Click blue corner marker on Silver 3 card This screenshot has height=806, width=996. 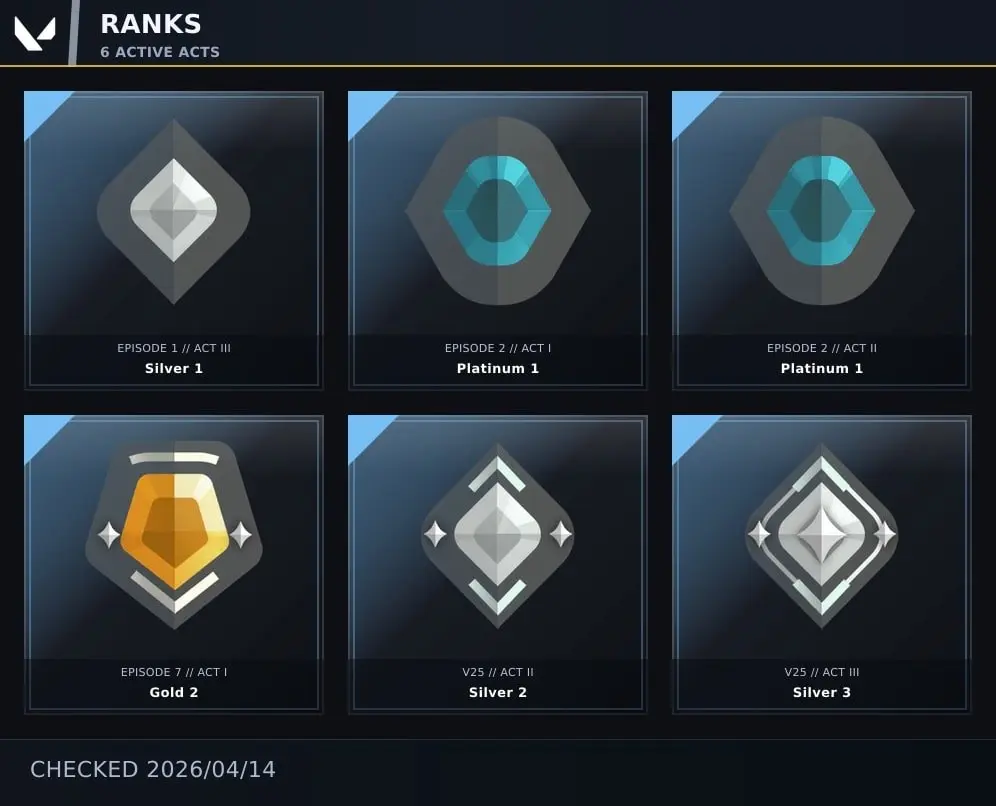coord(689,433)
